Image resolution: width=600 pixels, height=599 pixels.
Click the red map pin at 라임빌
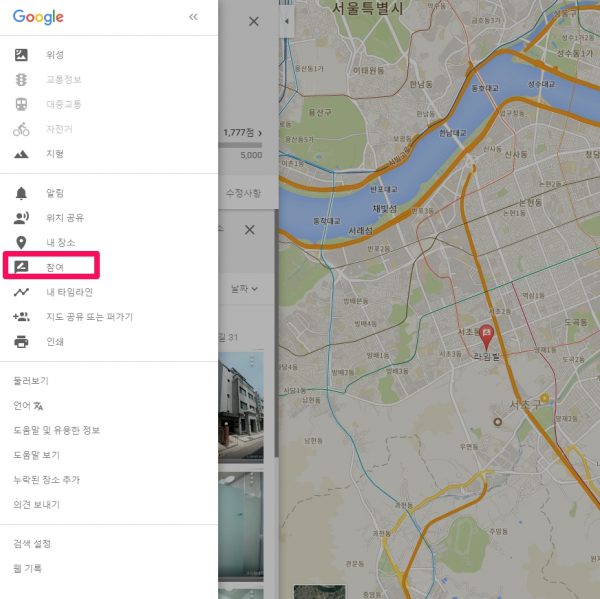click(486, 337)
